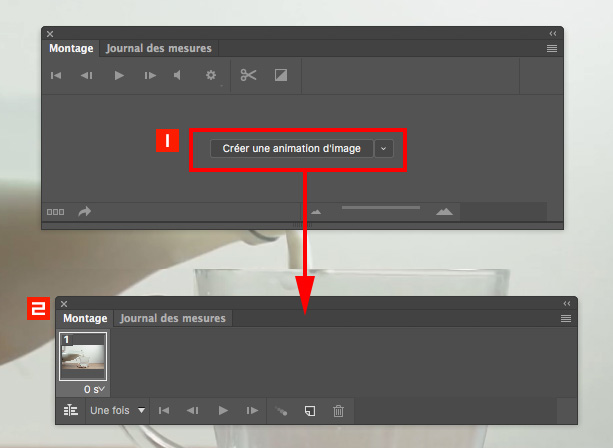Select first frame in lower panel
This screenshot has width=613, height=448.
point(164,410)
